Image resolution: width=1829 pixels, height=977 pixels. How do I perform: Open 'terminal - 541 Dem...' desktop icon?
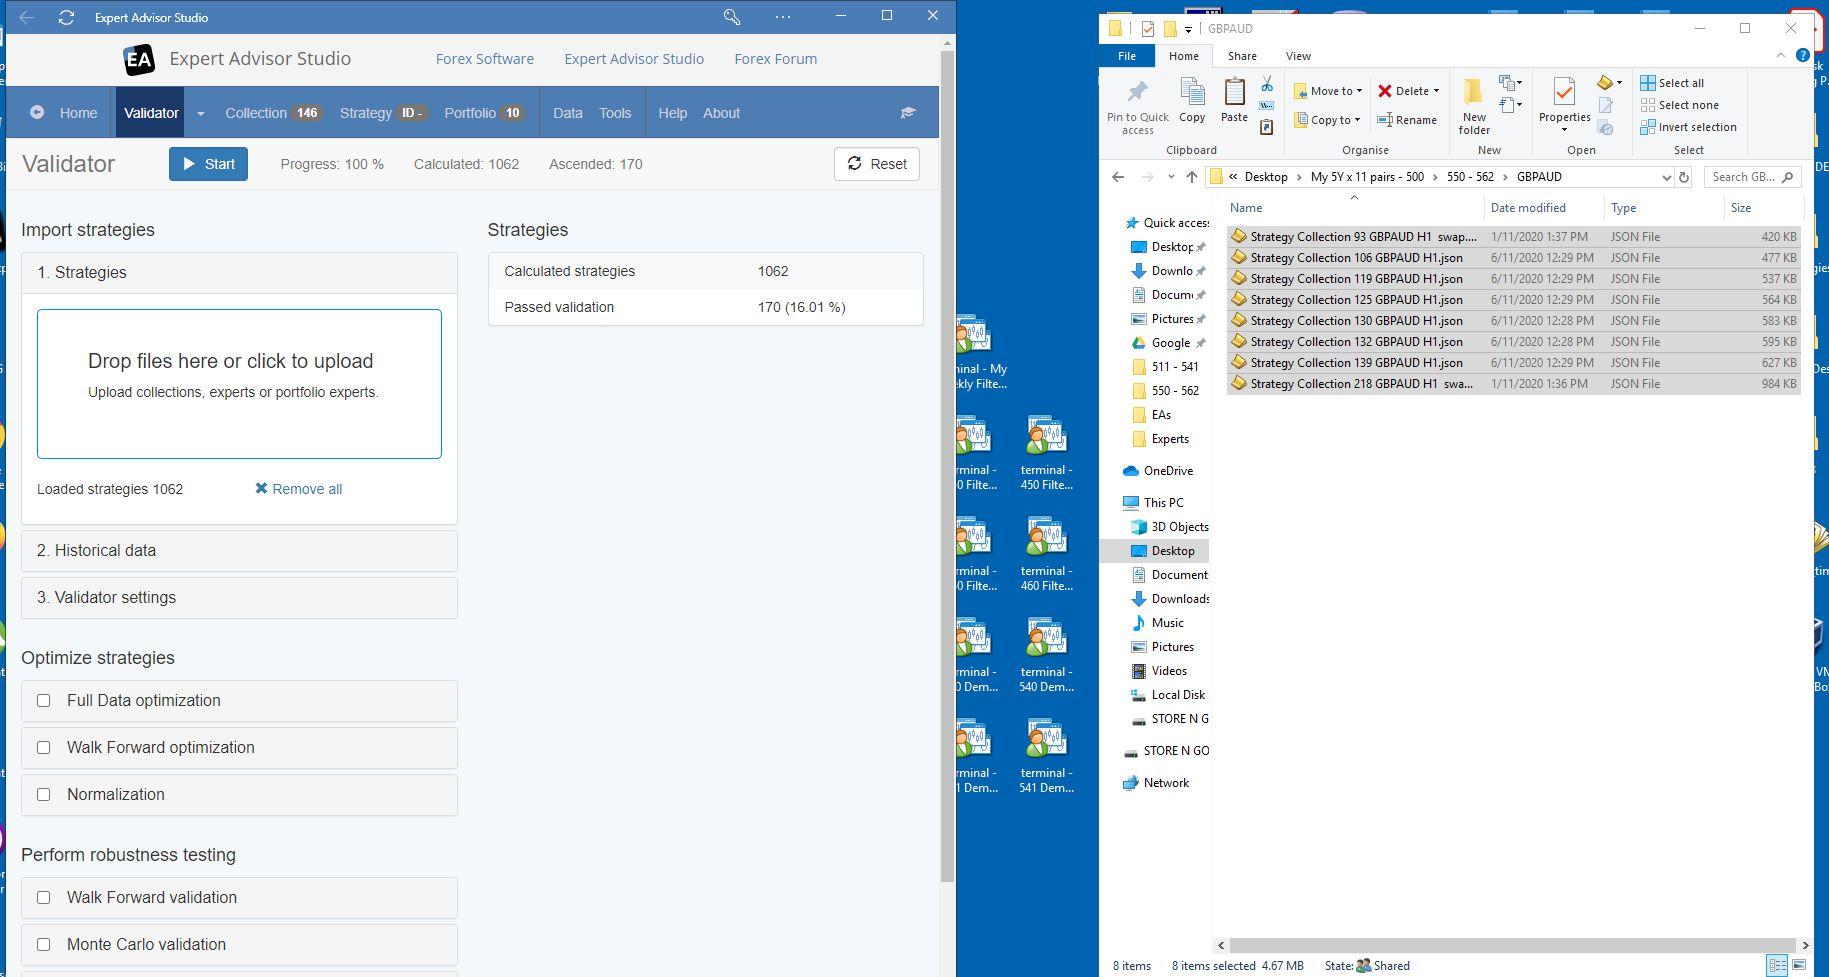pyautogui.click(x=1046, y=757)
